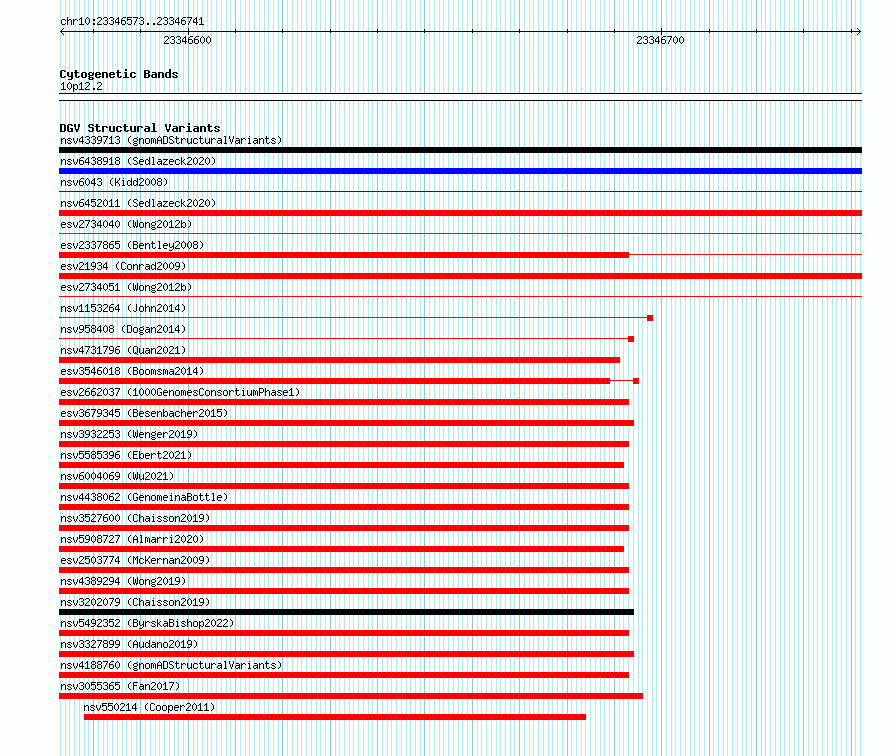Click the nsv3527600 Chaisson2019 label
Image resolution: width=890 pixels, height=756 pixels.
click(135, 518)
